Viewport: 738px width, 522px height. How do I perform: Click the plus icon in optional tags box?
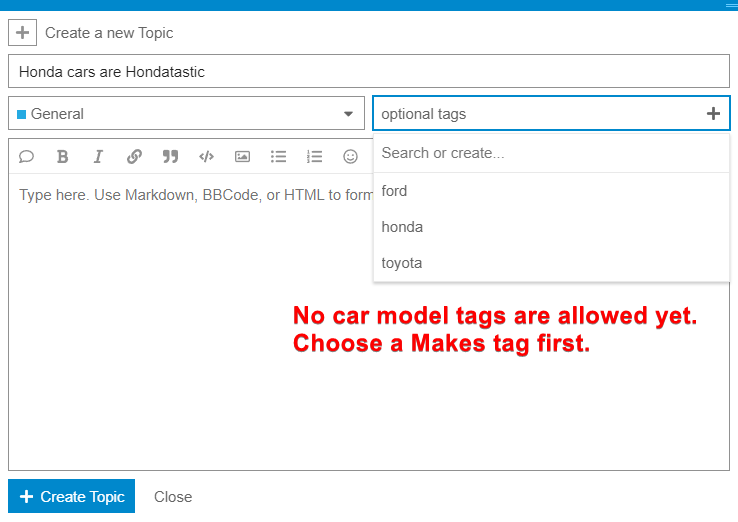(713, 113)
